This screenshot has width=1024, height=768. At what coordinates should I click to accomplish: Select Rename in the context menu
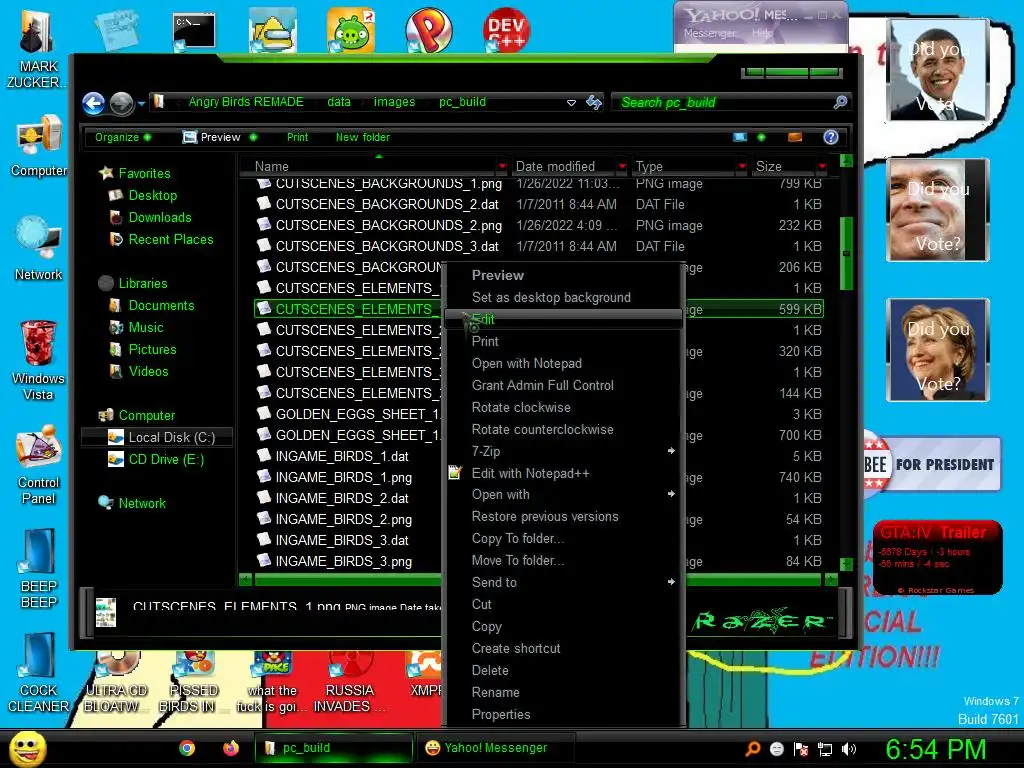click(564, 692)
